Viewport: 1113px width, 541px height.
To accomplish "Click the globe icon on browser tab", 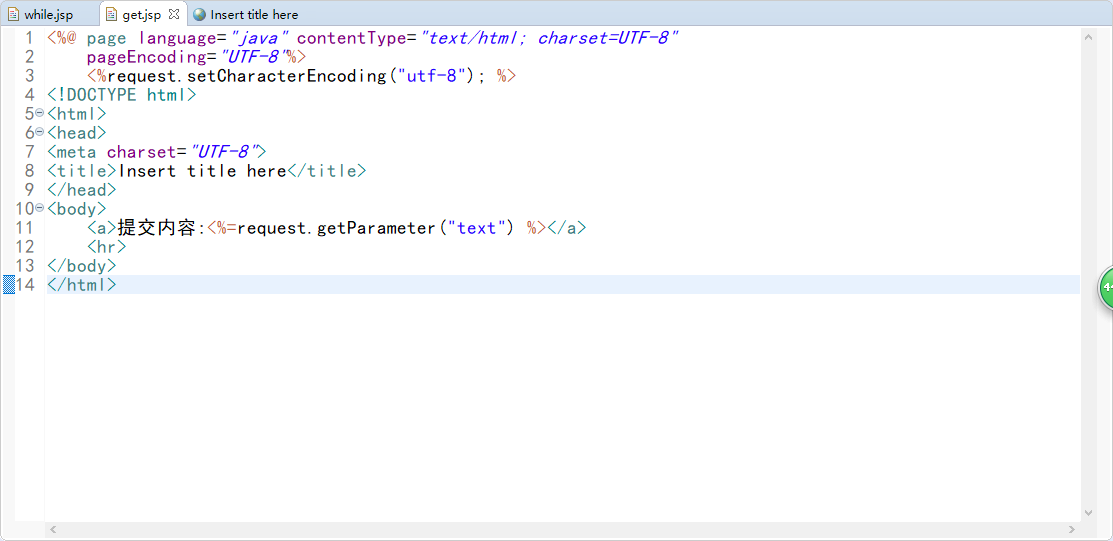I will coord(199,14).
